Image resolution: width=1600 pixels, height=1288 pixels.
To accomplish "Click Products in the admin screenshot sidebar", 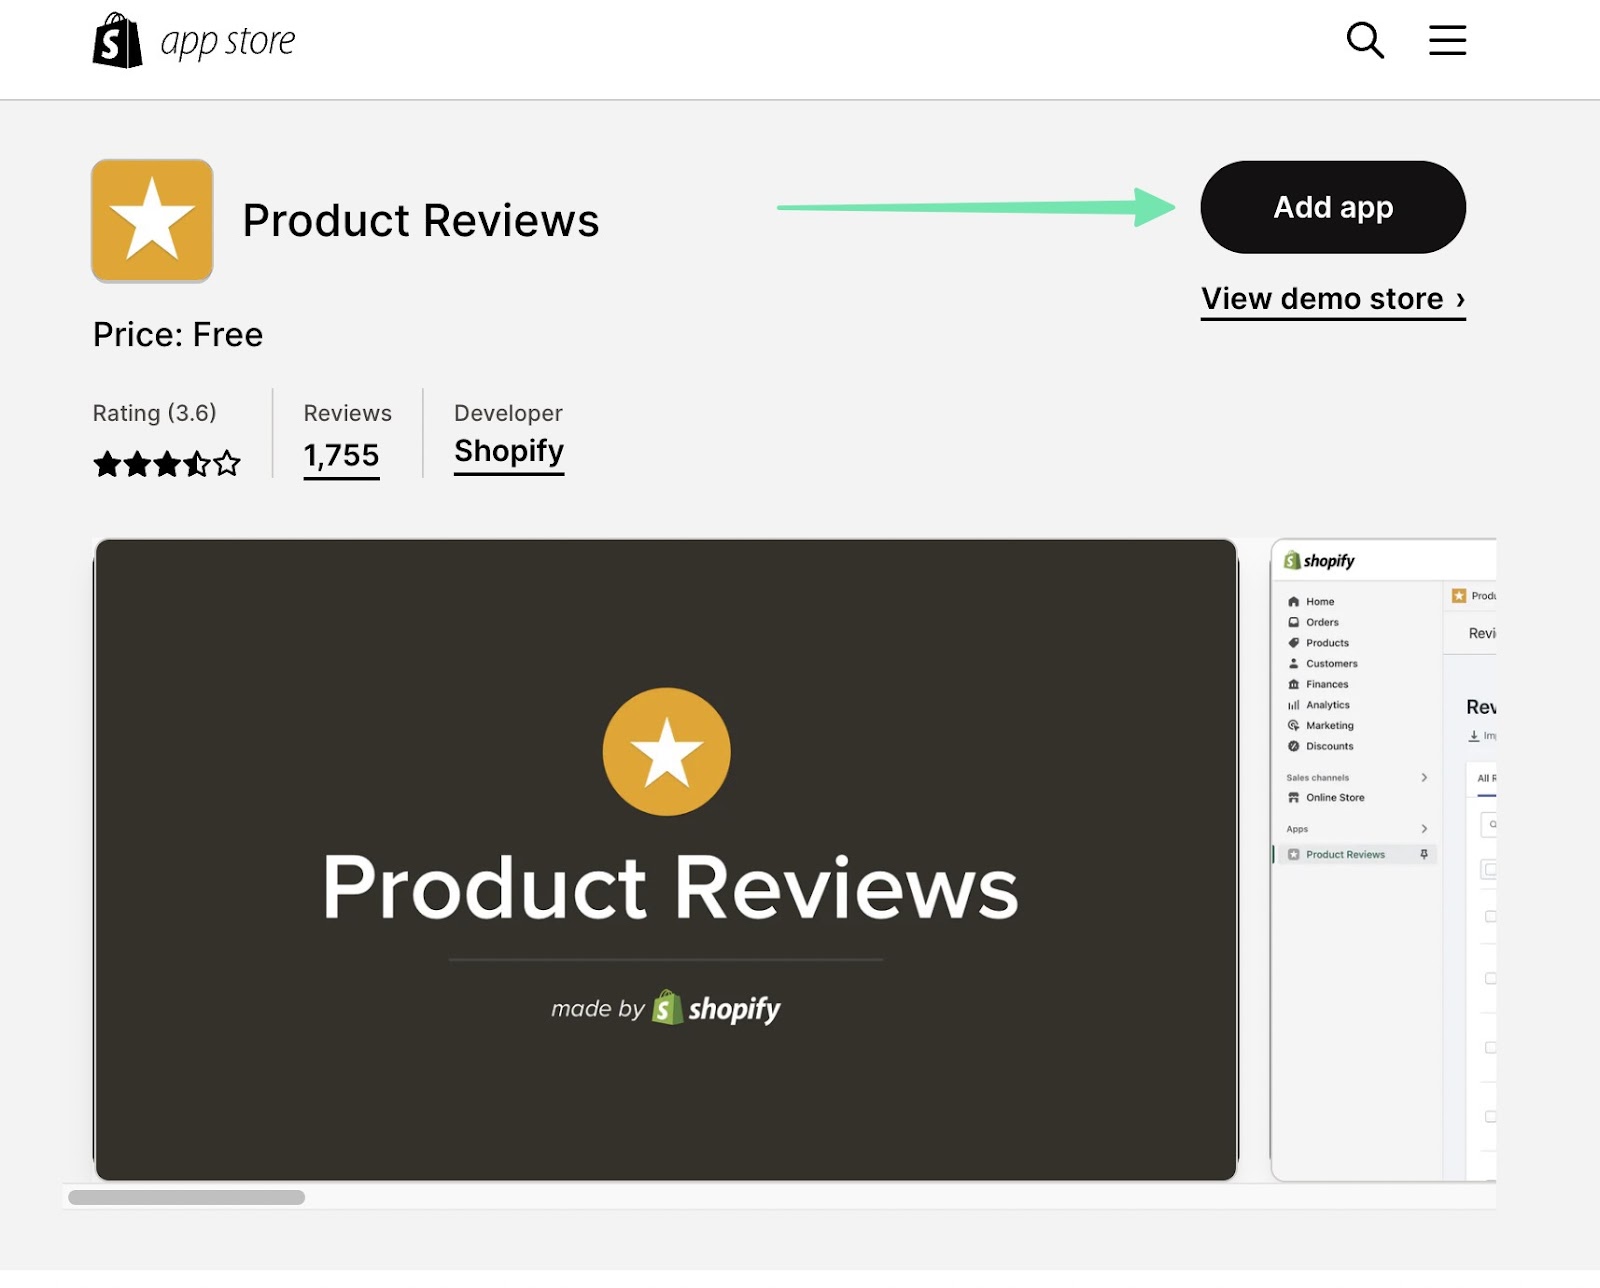I will coord(1327,643).
